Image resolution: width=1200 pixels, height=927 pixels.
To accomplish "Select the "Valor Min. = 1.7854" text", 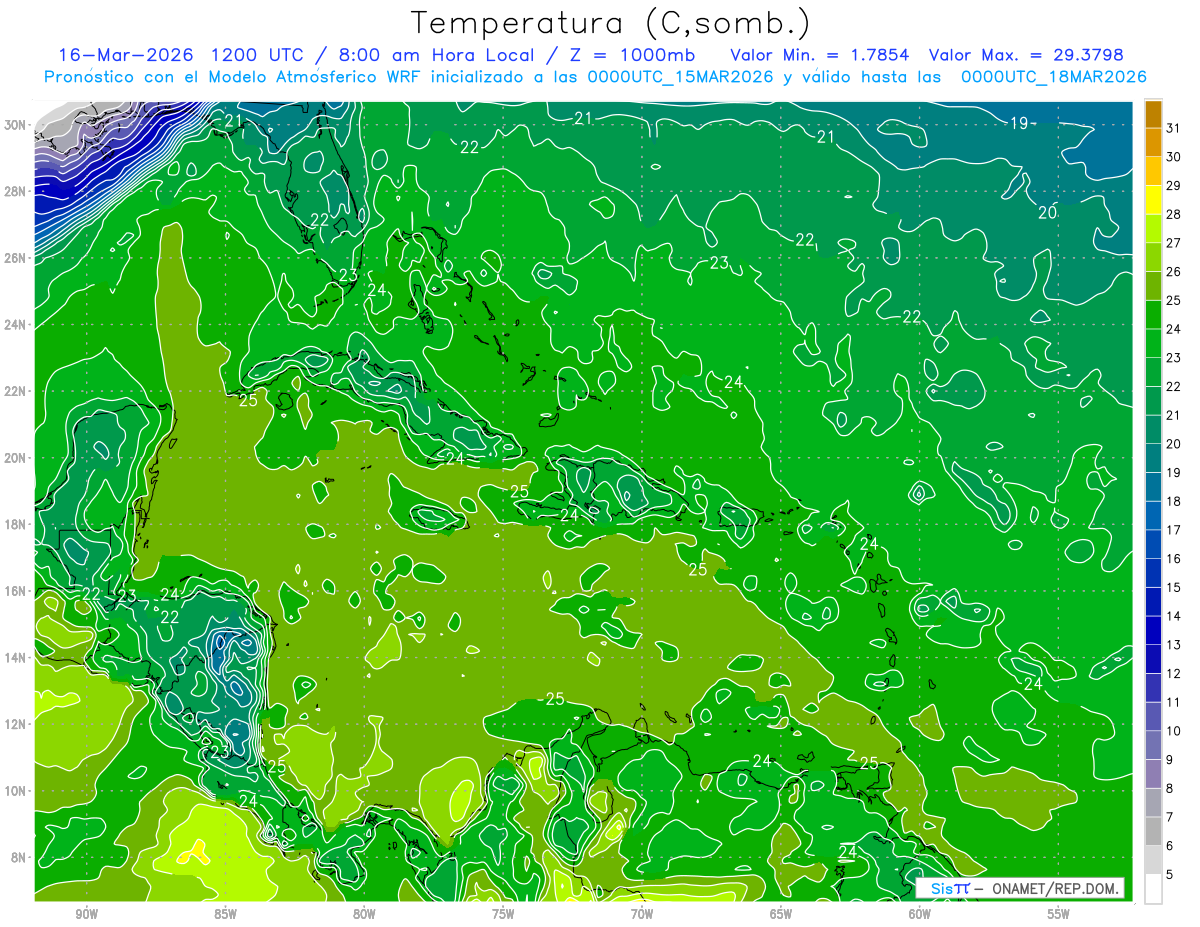I will click(820, 54).
